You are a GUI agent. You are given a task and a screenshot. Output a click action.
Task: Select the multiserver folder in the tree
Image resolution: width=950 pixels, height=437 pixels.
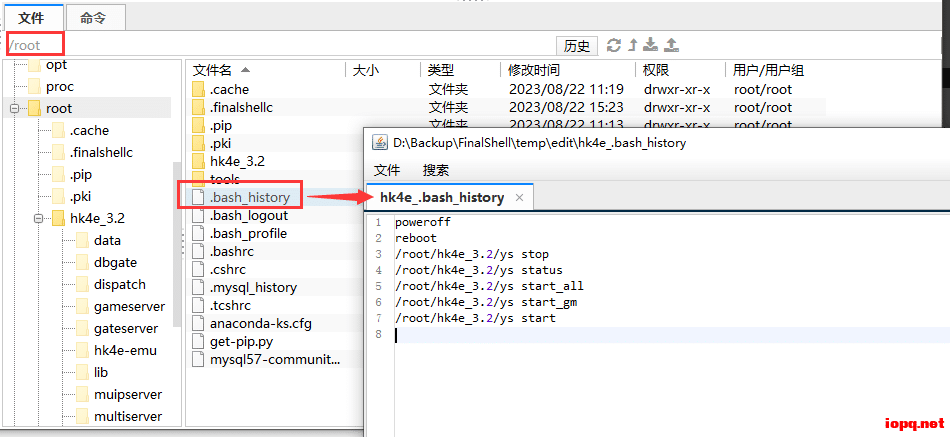click(128, 416)
